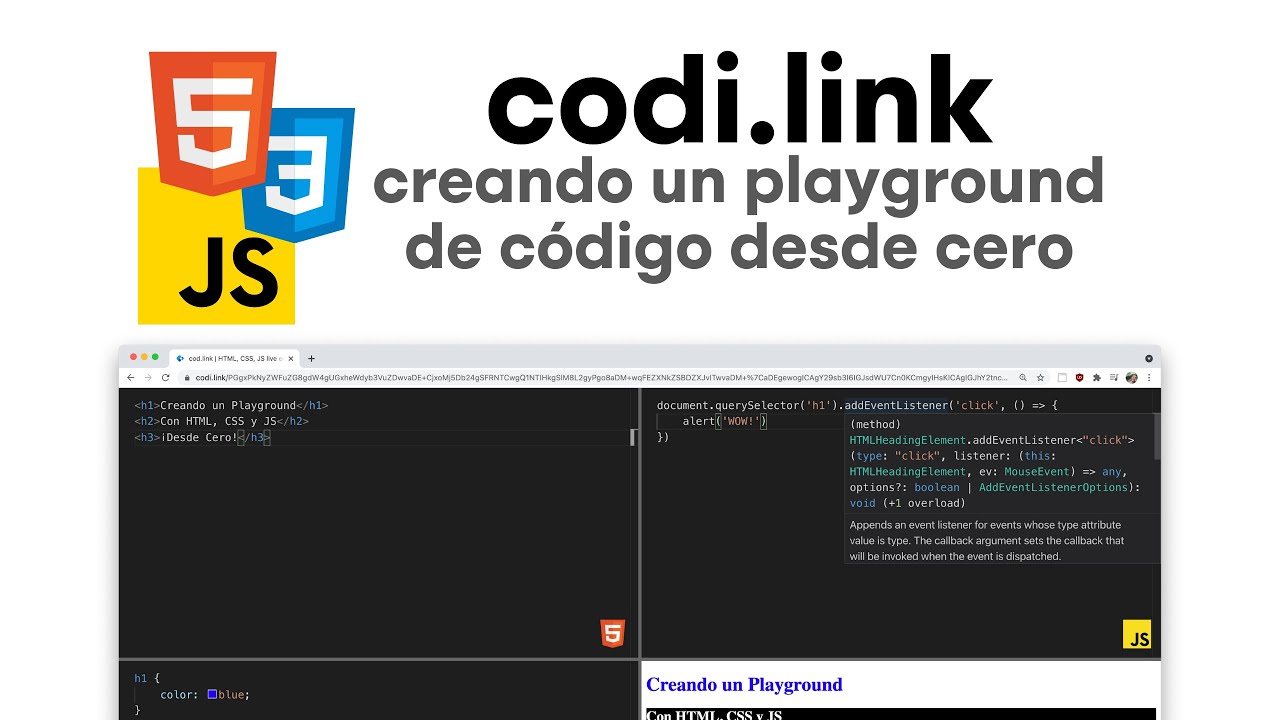Screen dimensions: 1280x720
Task: Click the 'h1 {' selector in CSS editor
Action: tap(147, 678)
